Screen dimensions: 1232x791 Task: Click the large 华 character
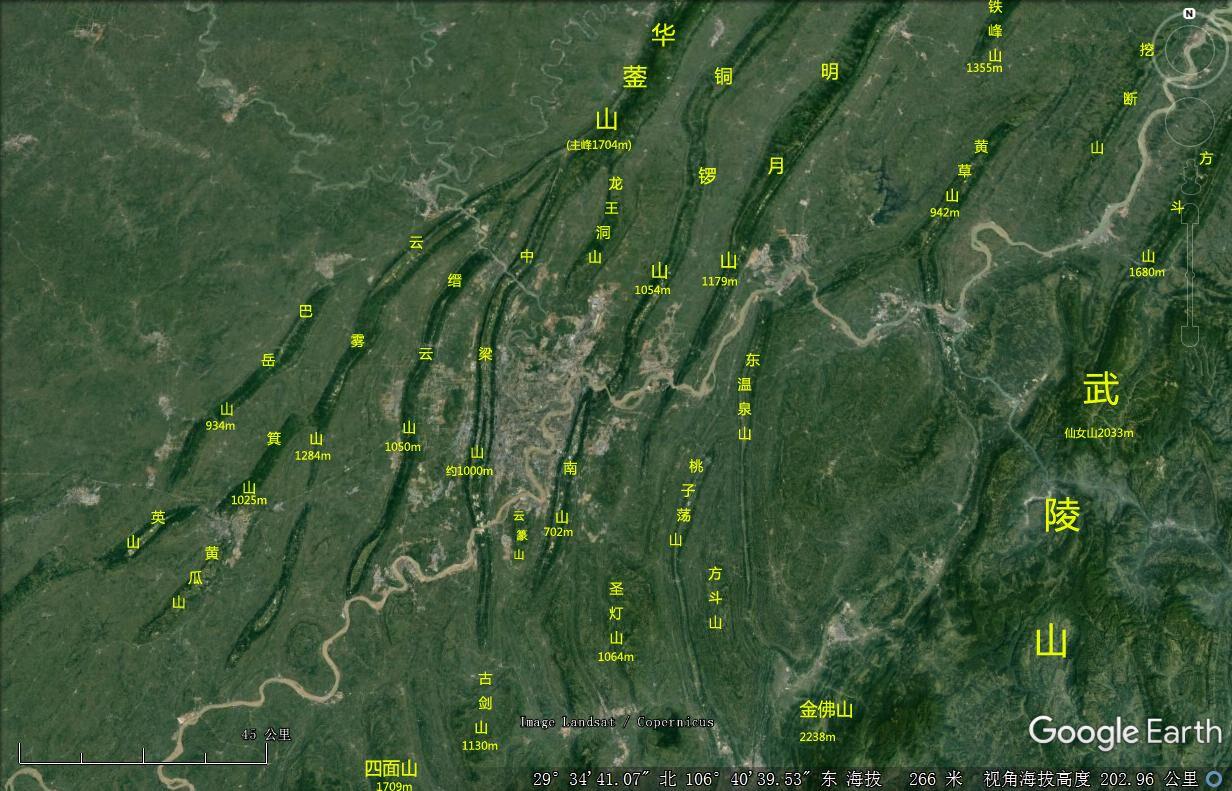(663, 36)
